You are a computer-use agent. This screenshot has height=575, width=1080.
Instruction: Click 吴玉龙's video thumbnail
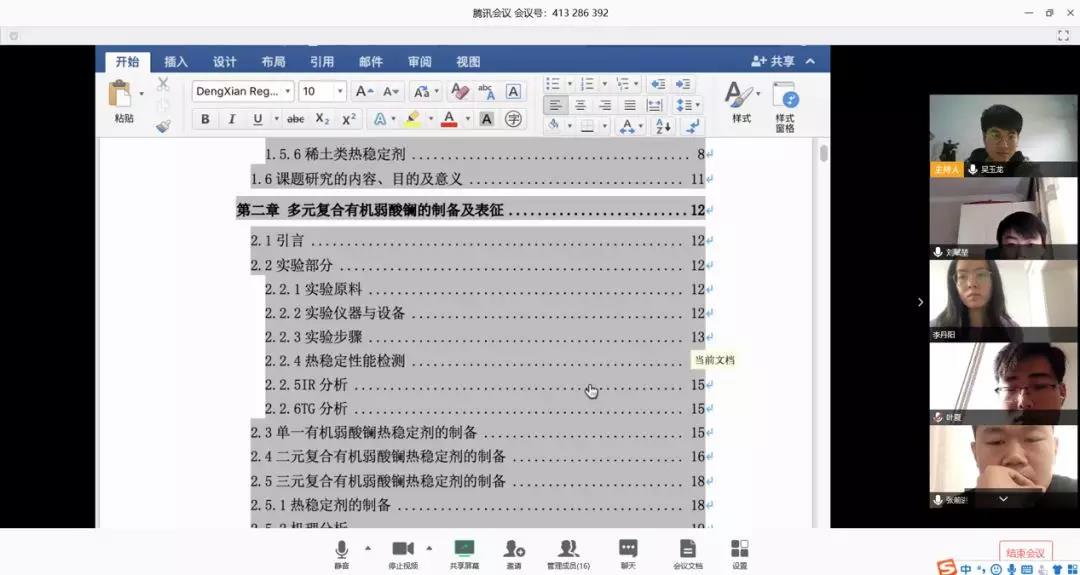1002,135
